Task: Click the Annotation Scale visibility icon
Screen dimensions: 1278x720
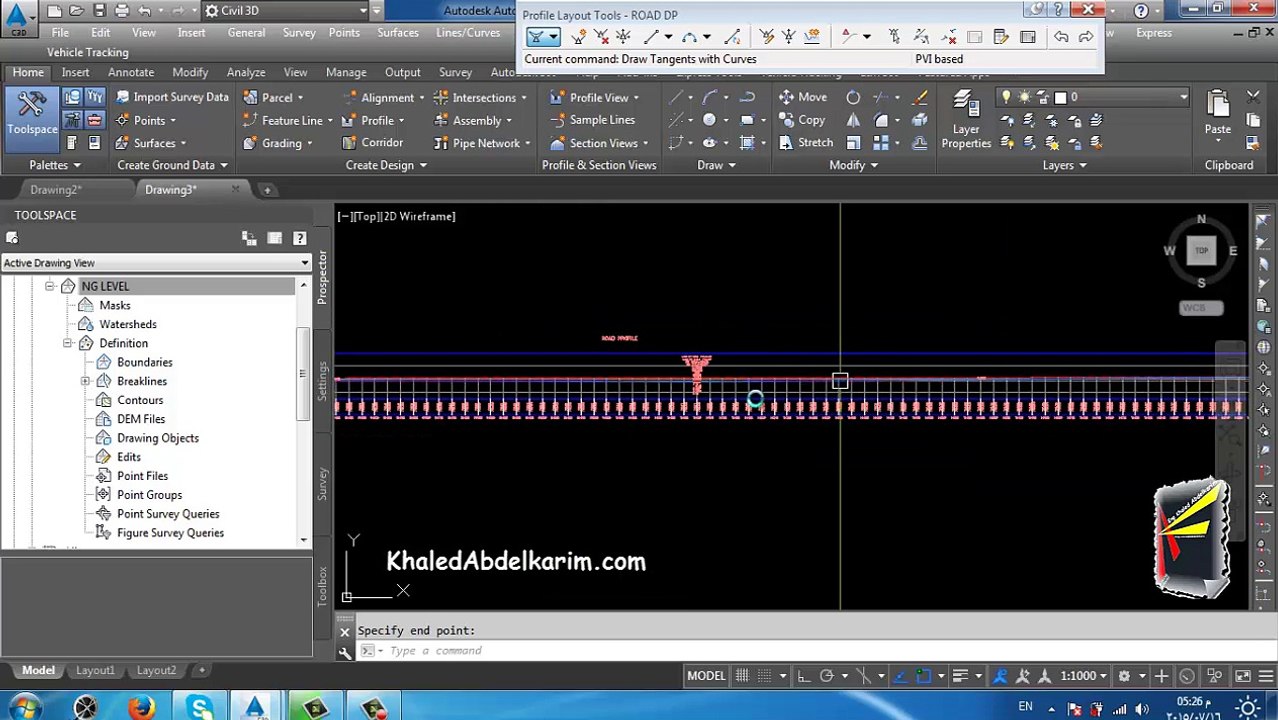Action: click(x=999, y=676)
